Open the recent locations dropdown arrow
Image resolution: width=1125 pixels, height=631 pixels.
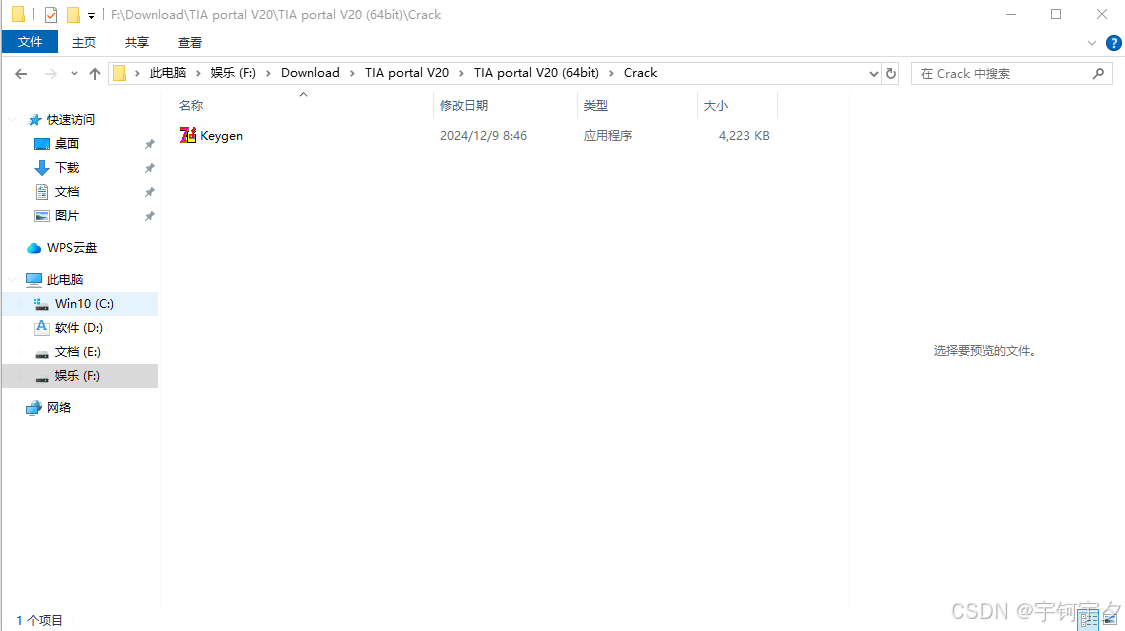(74, 74)
